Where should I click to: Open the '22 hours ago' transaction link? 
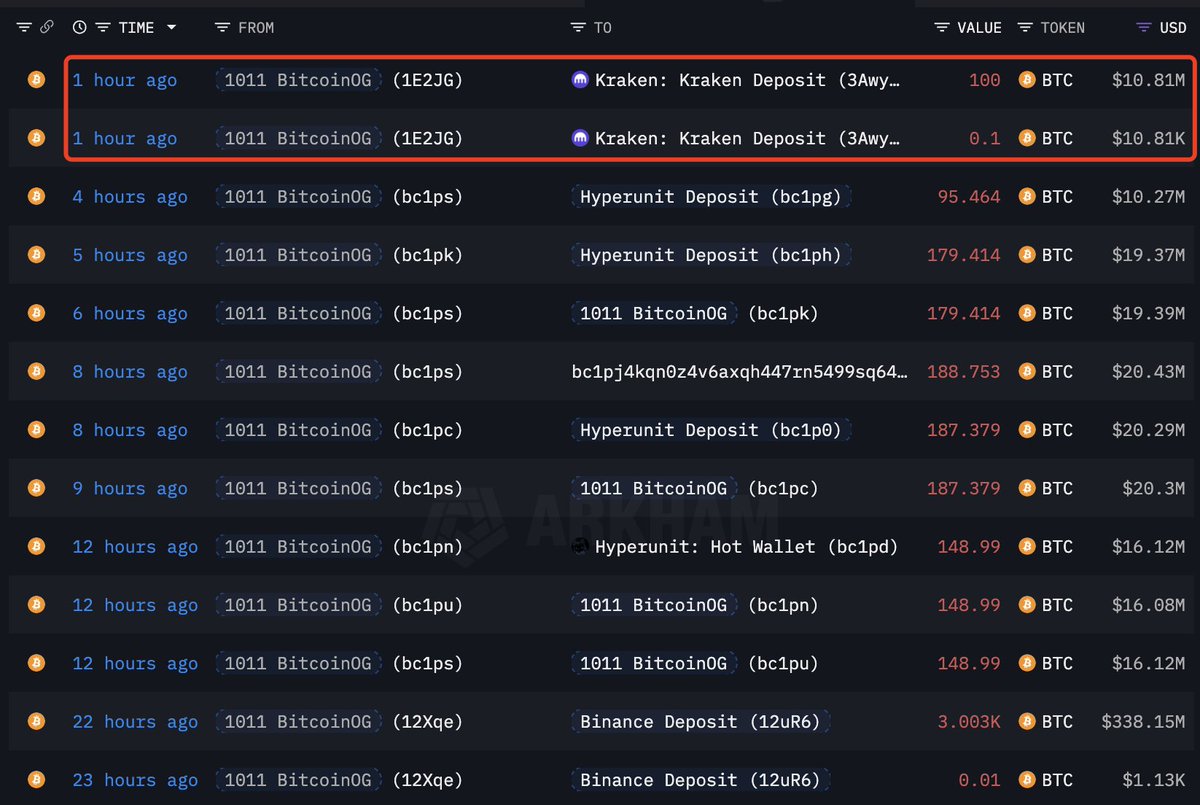[x=135, y=722]
